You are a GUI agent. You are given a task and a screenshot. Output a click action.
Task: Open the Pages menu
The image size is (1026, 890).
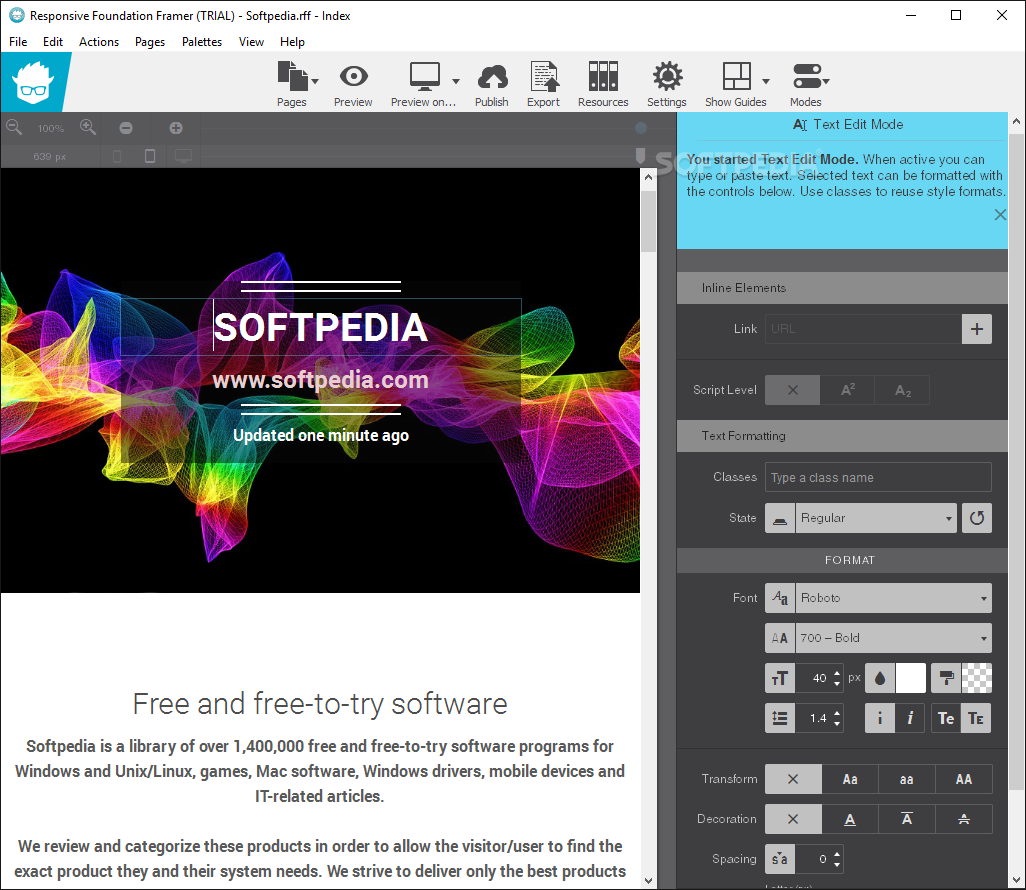click(150, 42)
